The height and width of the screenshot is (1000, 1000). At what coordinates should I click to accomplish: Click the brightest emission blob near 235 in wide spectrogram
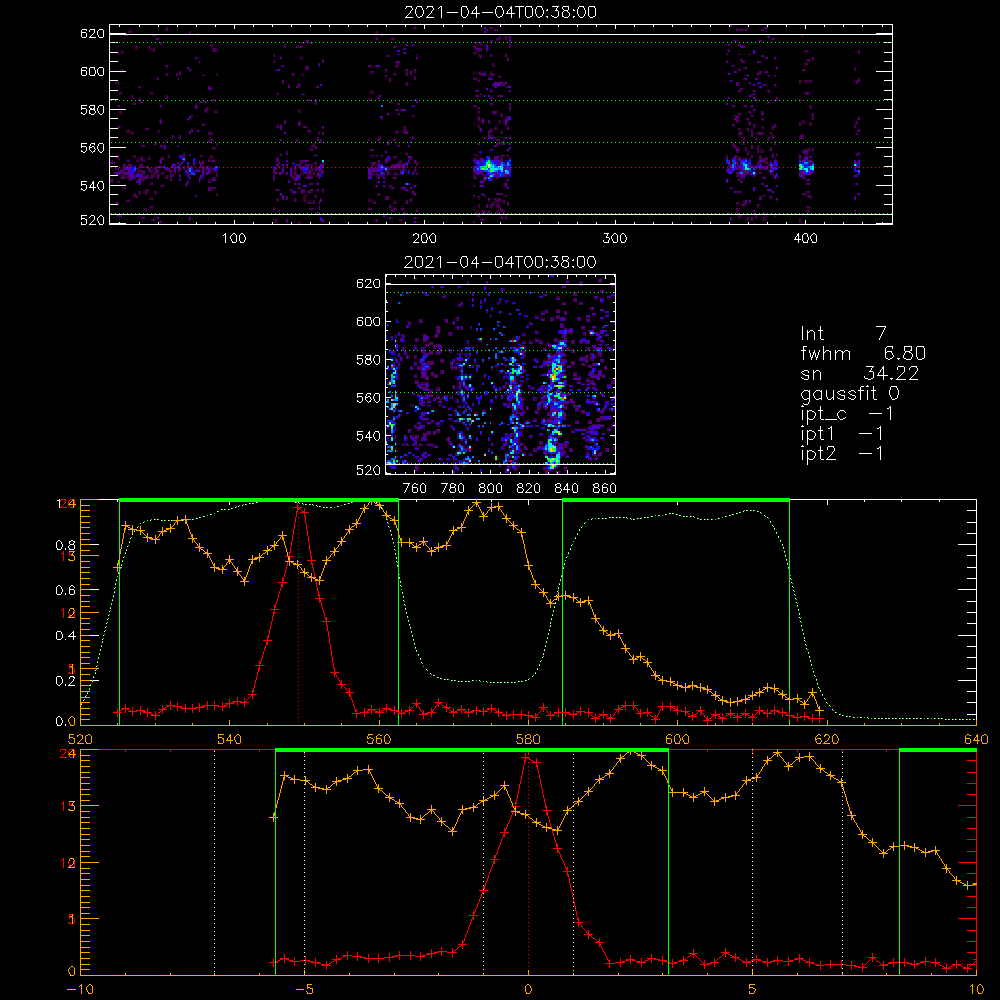point(491,168)
